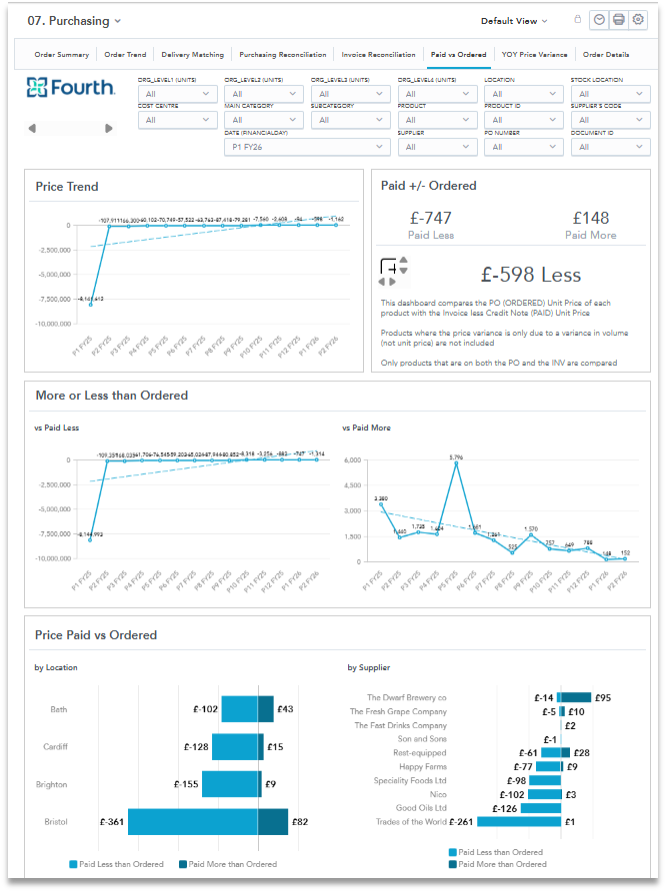Expand the PRODUCT ID filter dropdown
This screenshot has width=666, height=892.
coord(524,120)
